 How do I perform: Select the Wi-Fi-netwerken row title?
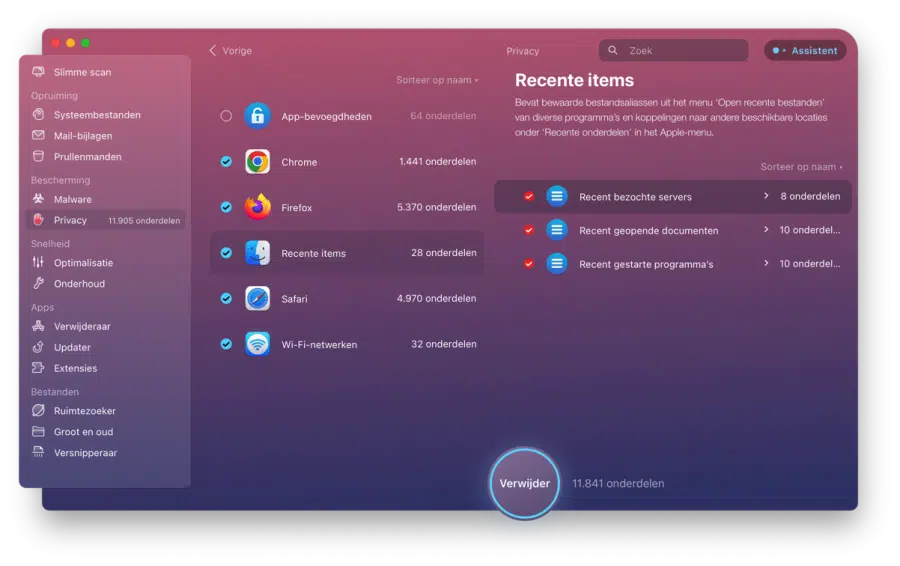pos(319,344)
